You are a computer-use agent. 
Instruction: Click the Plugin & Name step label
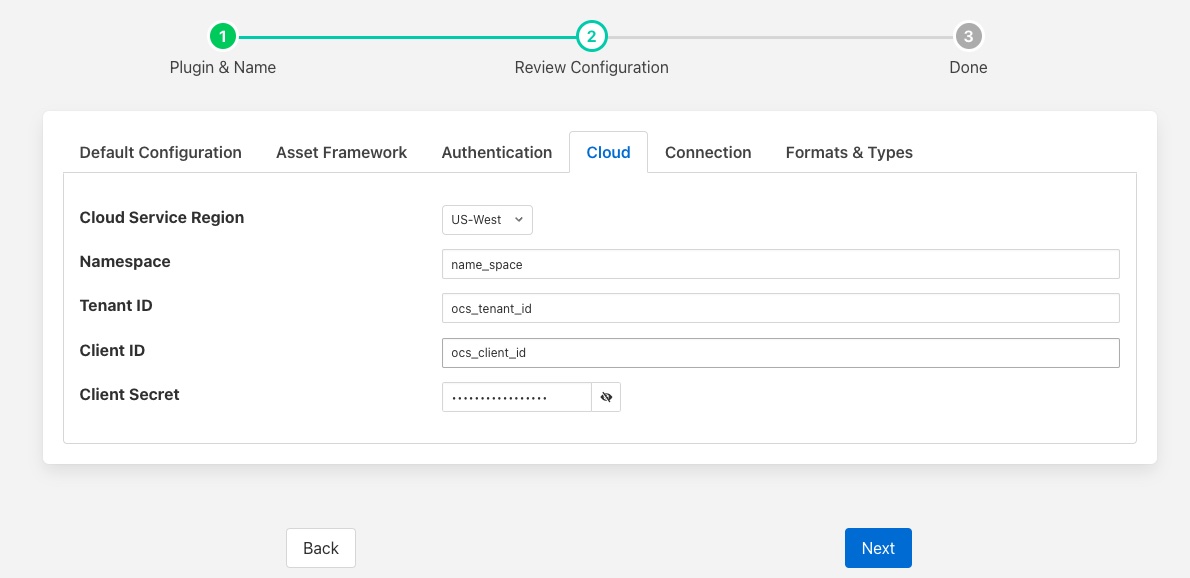tap(223, 68)
